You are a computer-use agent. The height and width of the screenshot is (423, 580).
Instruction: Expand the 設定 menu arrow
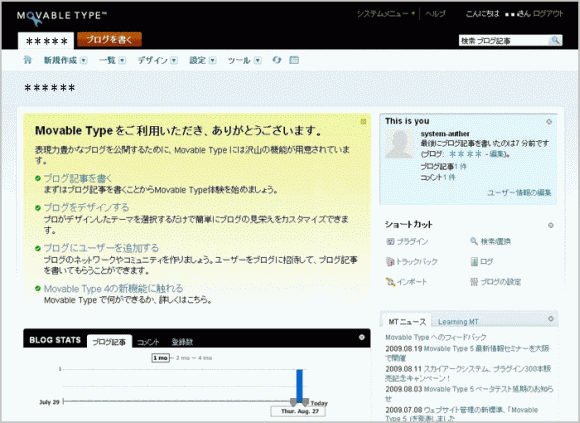212,60
